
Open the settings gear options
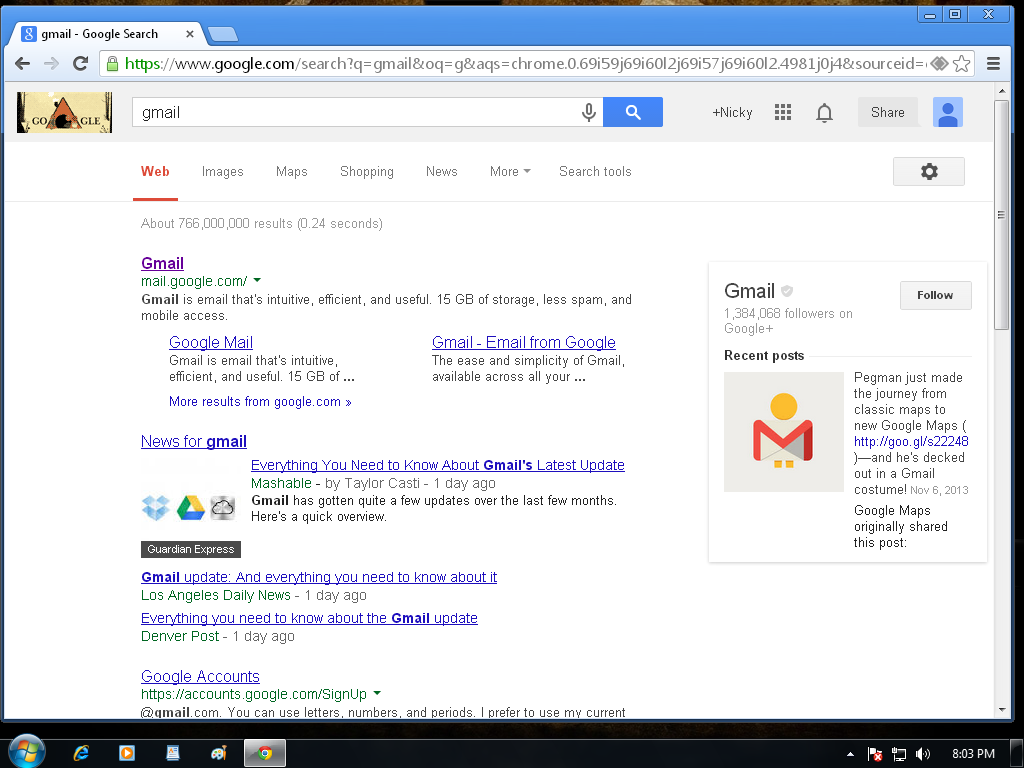click(928, 172)
